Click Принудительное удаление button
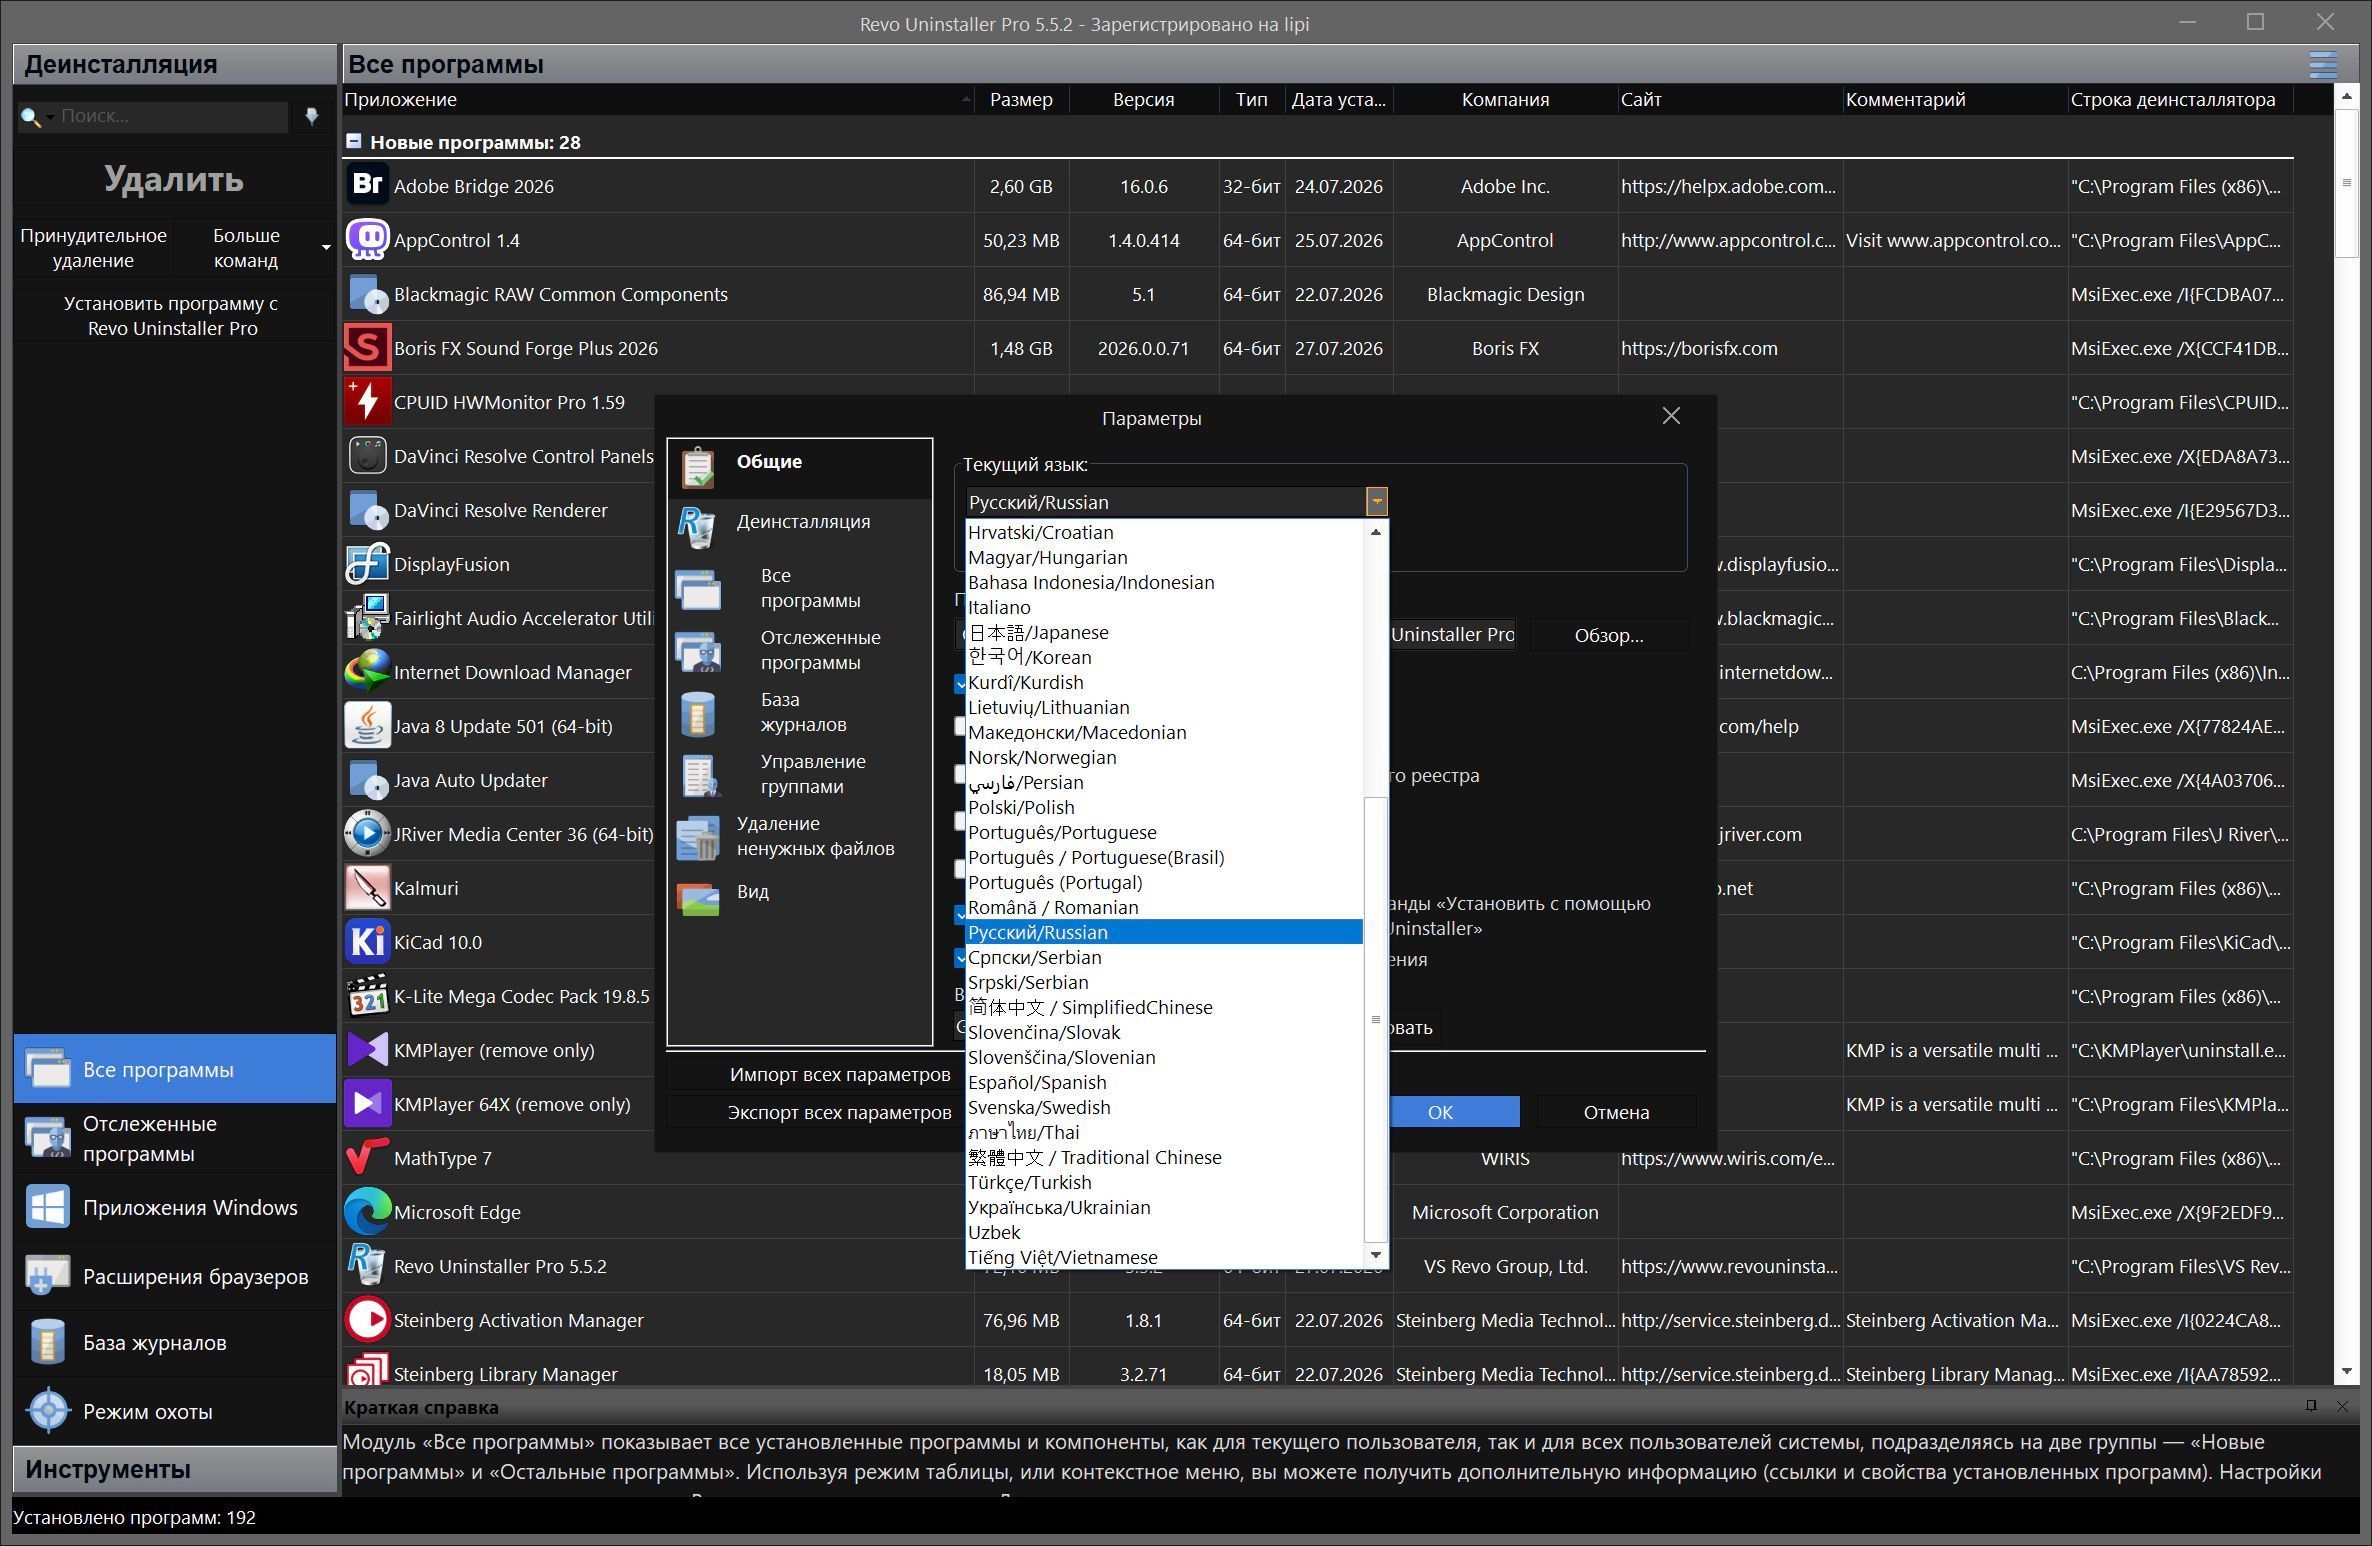Image resolution: width=2372 pixels, height=1546 pixels. click(x=93, y=248)
